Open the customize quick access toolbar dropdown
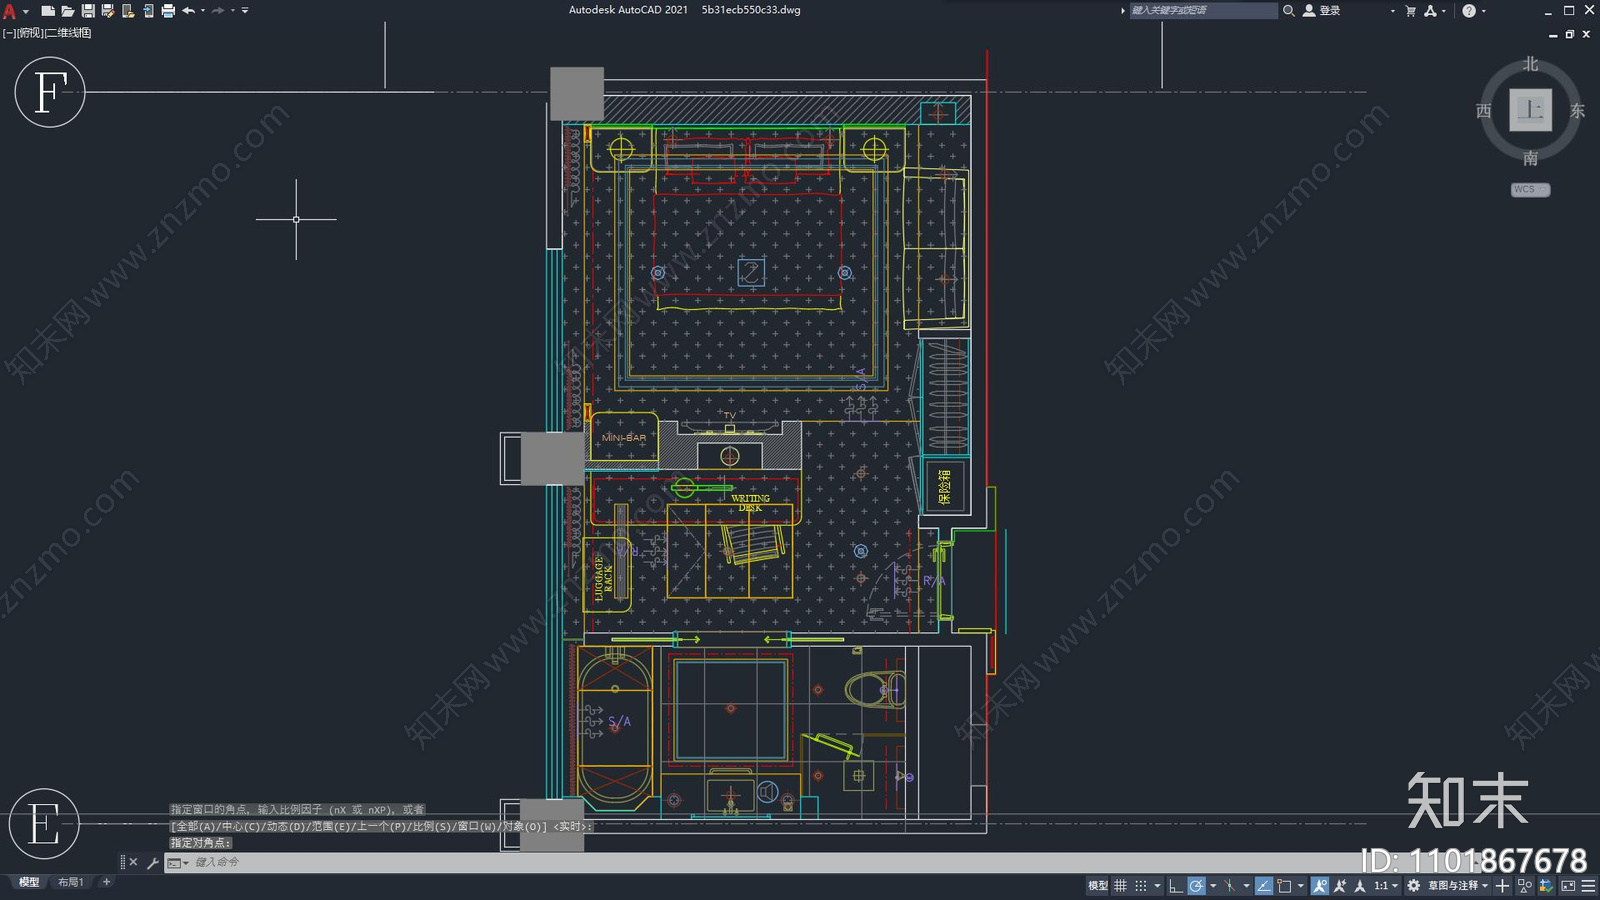The image size is (1600, 900). click(245, 10)
